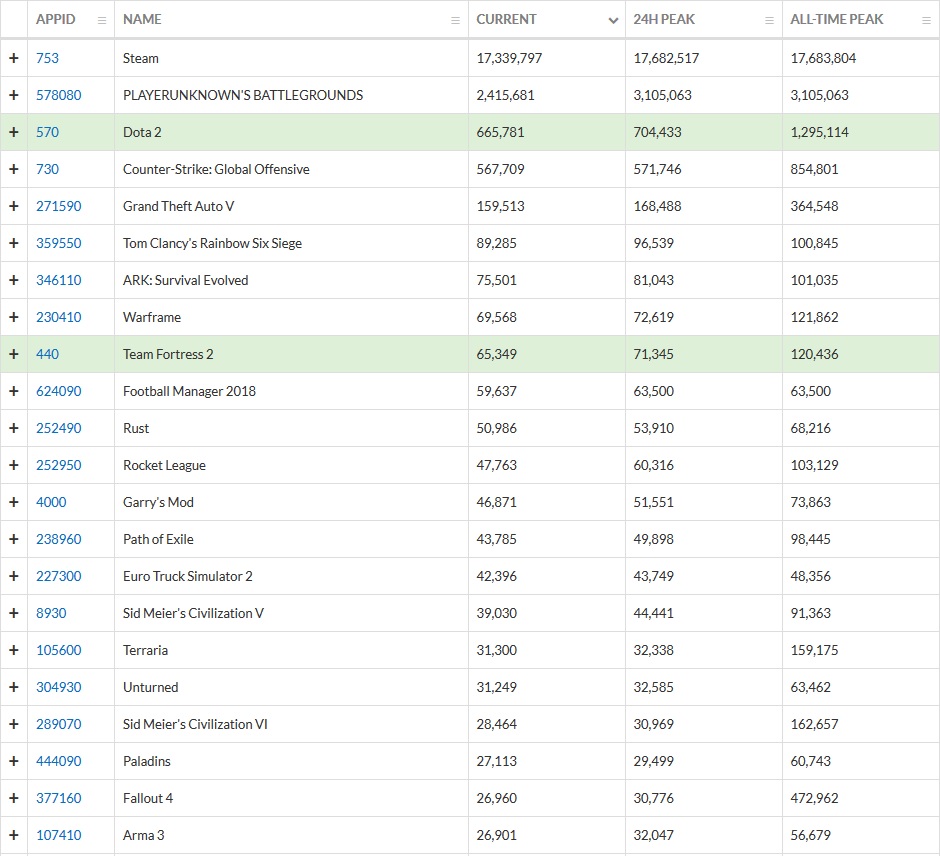Image resolution: width=940 pixels, height=856 pixels.
Task: Open app ID 252490 link
Action: 59,428
